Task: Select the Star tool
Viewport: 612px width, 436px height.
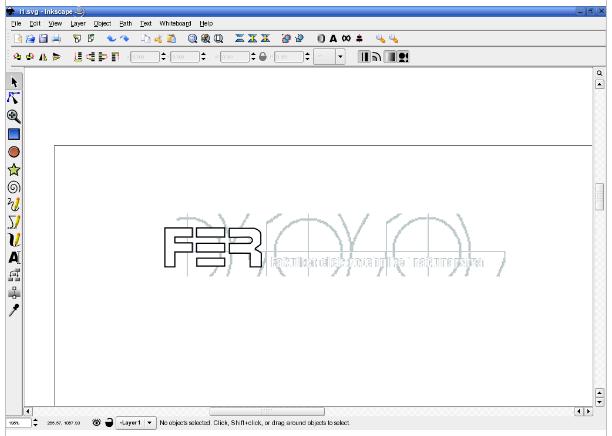Action: coord(14,170)
